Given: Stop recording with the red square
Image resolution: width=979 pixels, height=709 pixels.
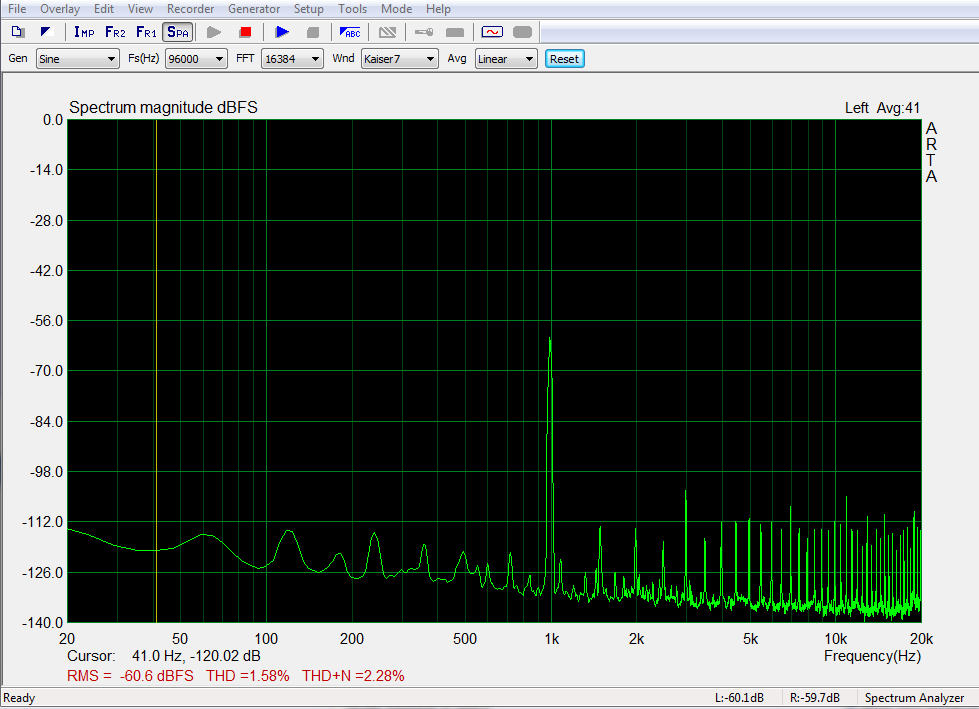Looking at the screenshot, I should click(245, 32).
